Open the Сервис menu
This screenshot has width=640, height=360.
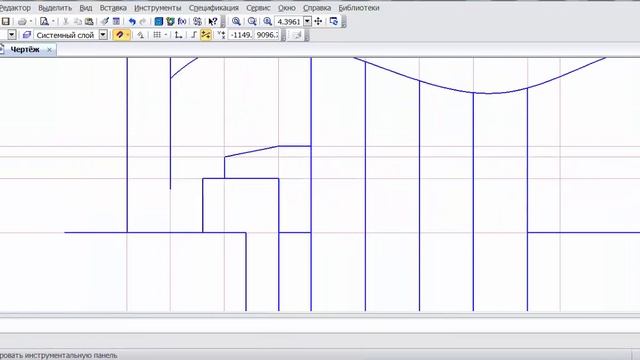[x=258, y=8]
